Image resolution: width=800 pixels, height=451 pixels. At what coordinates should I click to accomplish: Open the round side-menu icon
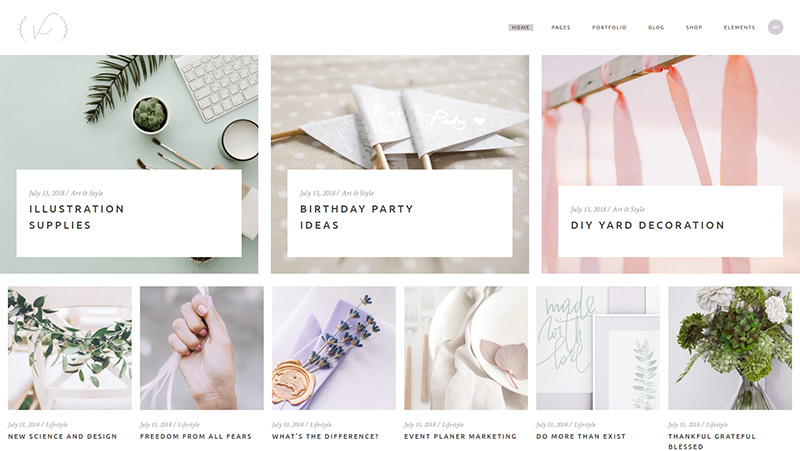(776, 28)
